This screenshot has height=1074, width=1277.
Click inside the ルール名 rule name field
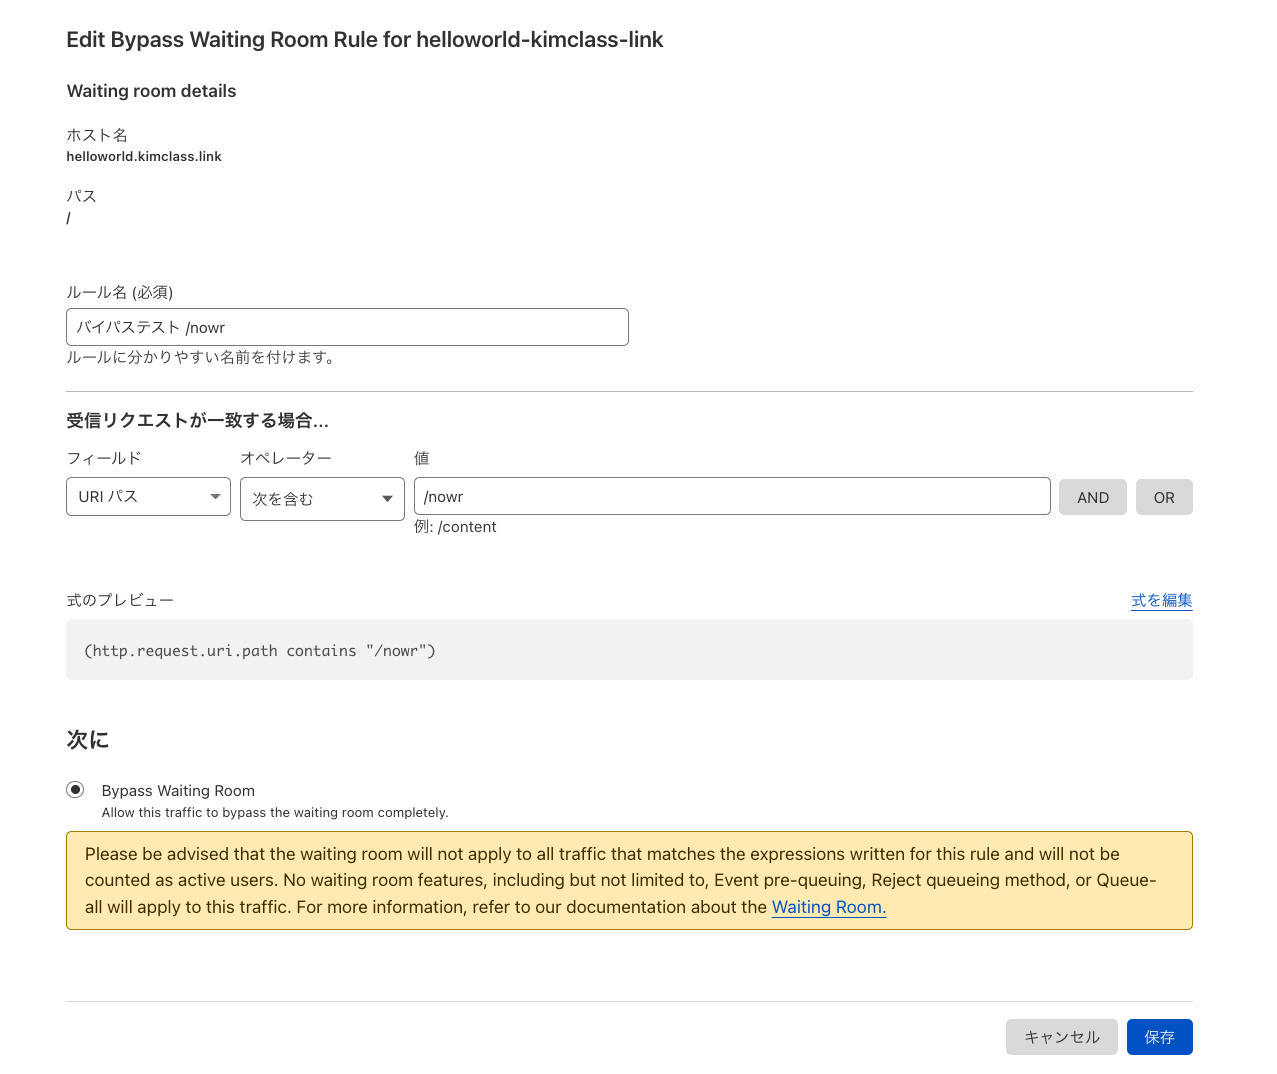(x=347, y=327)
